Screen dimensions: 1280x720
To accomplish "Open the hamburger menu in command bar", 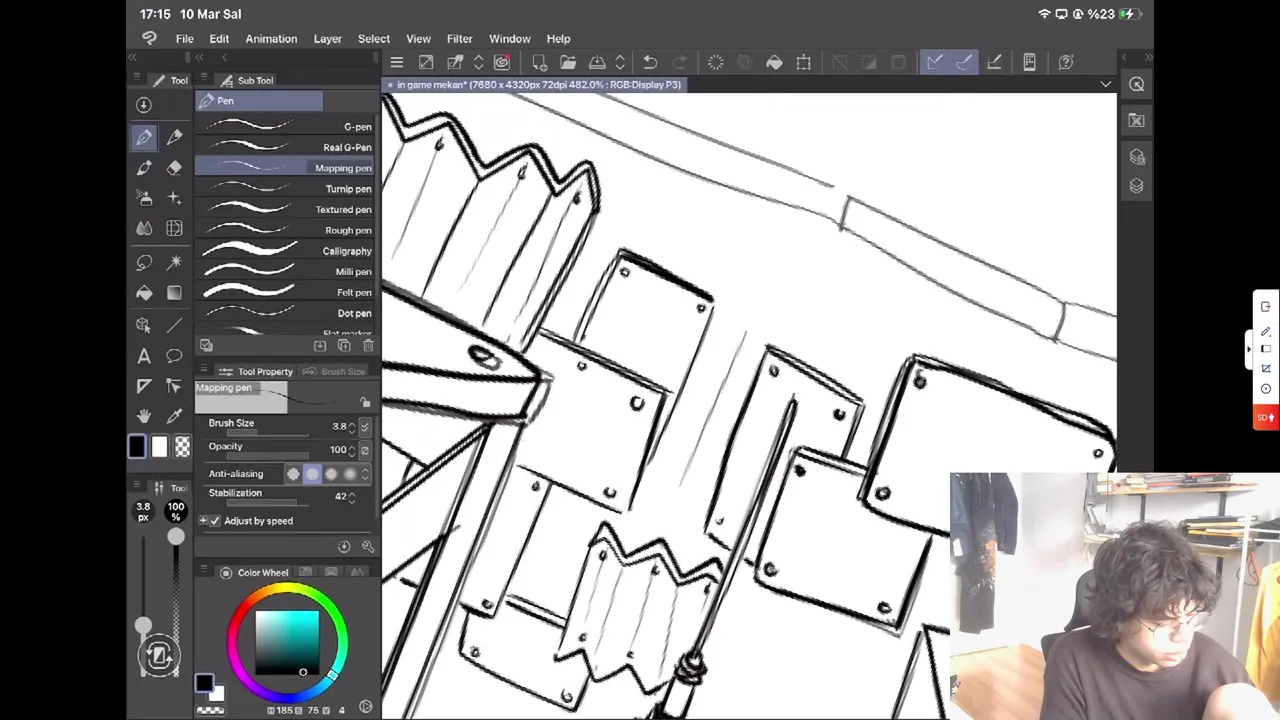I will tap(396, 62).
